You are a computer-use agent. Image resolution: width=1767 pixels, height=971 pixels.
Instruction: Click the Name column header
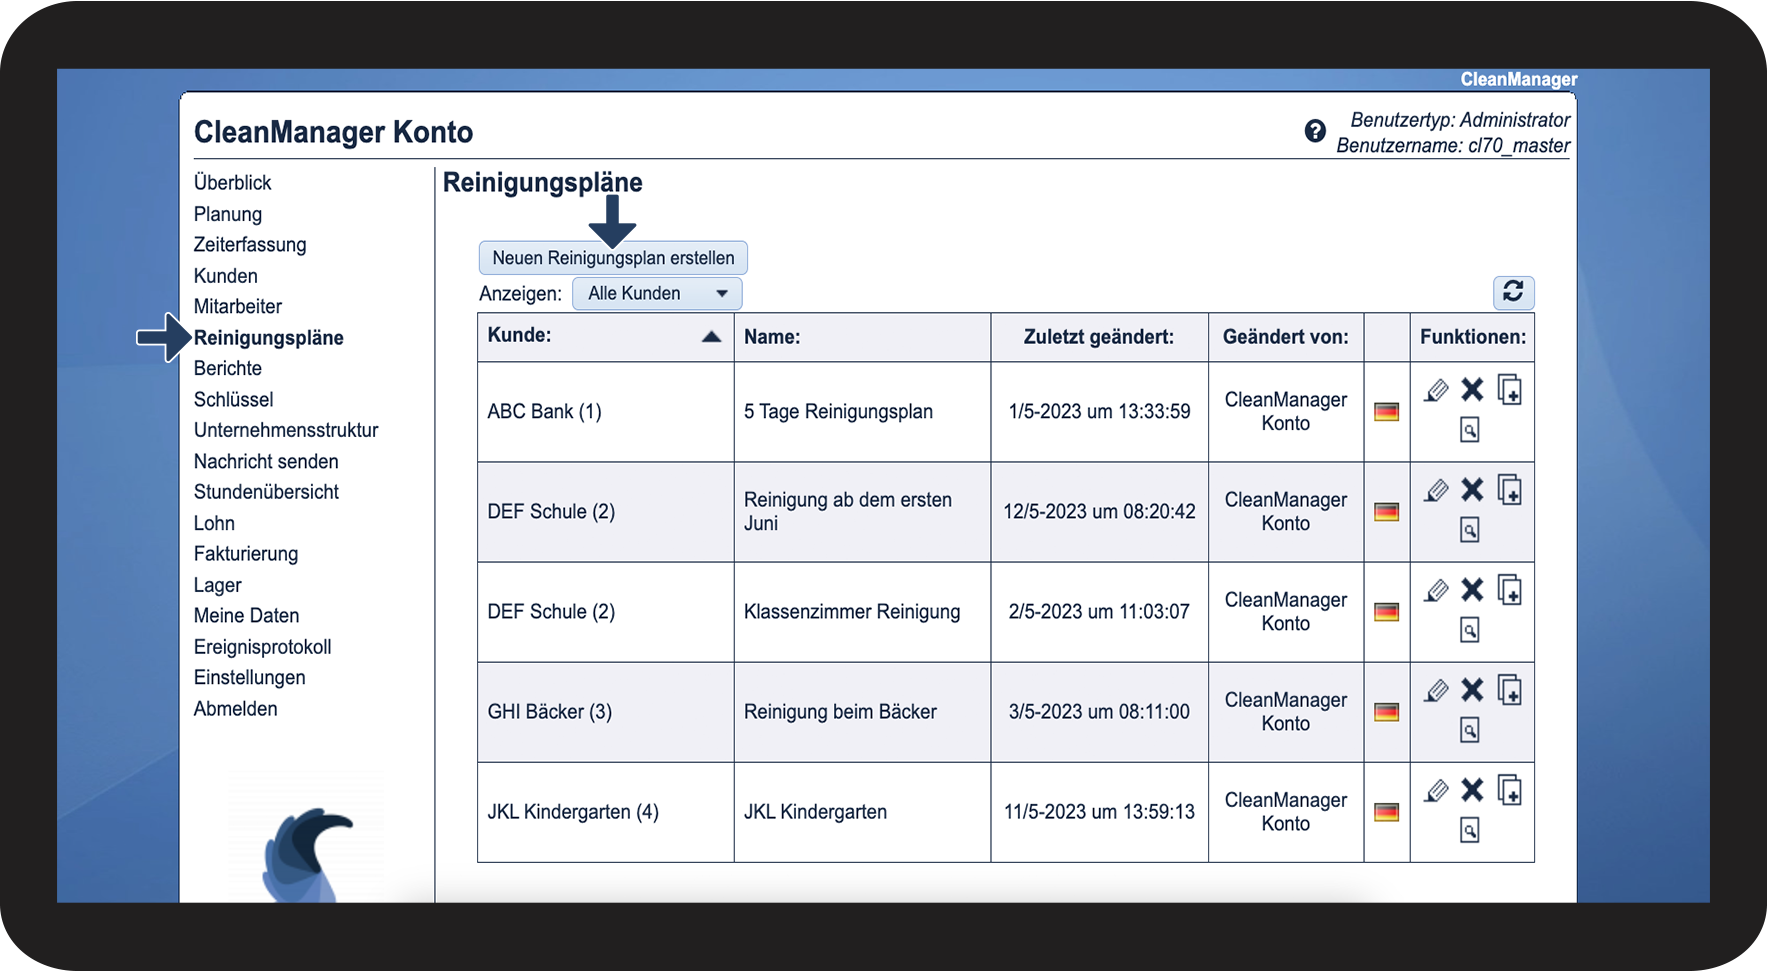click(x=771, y=337)
